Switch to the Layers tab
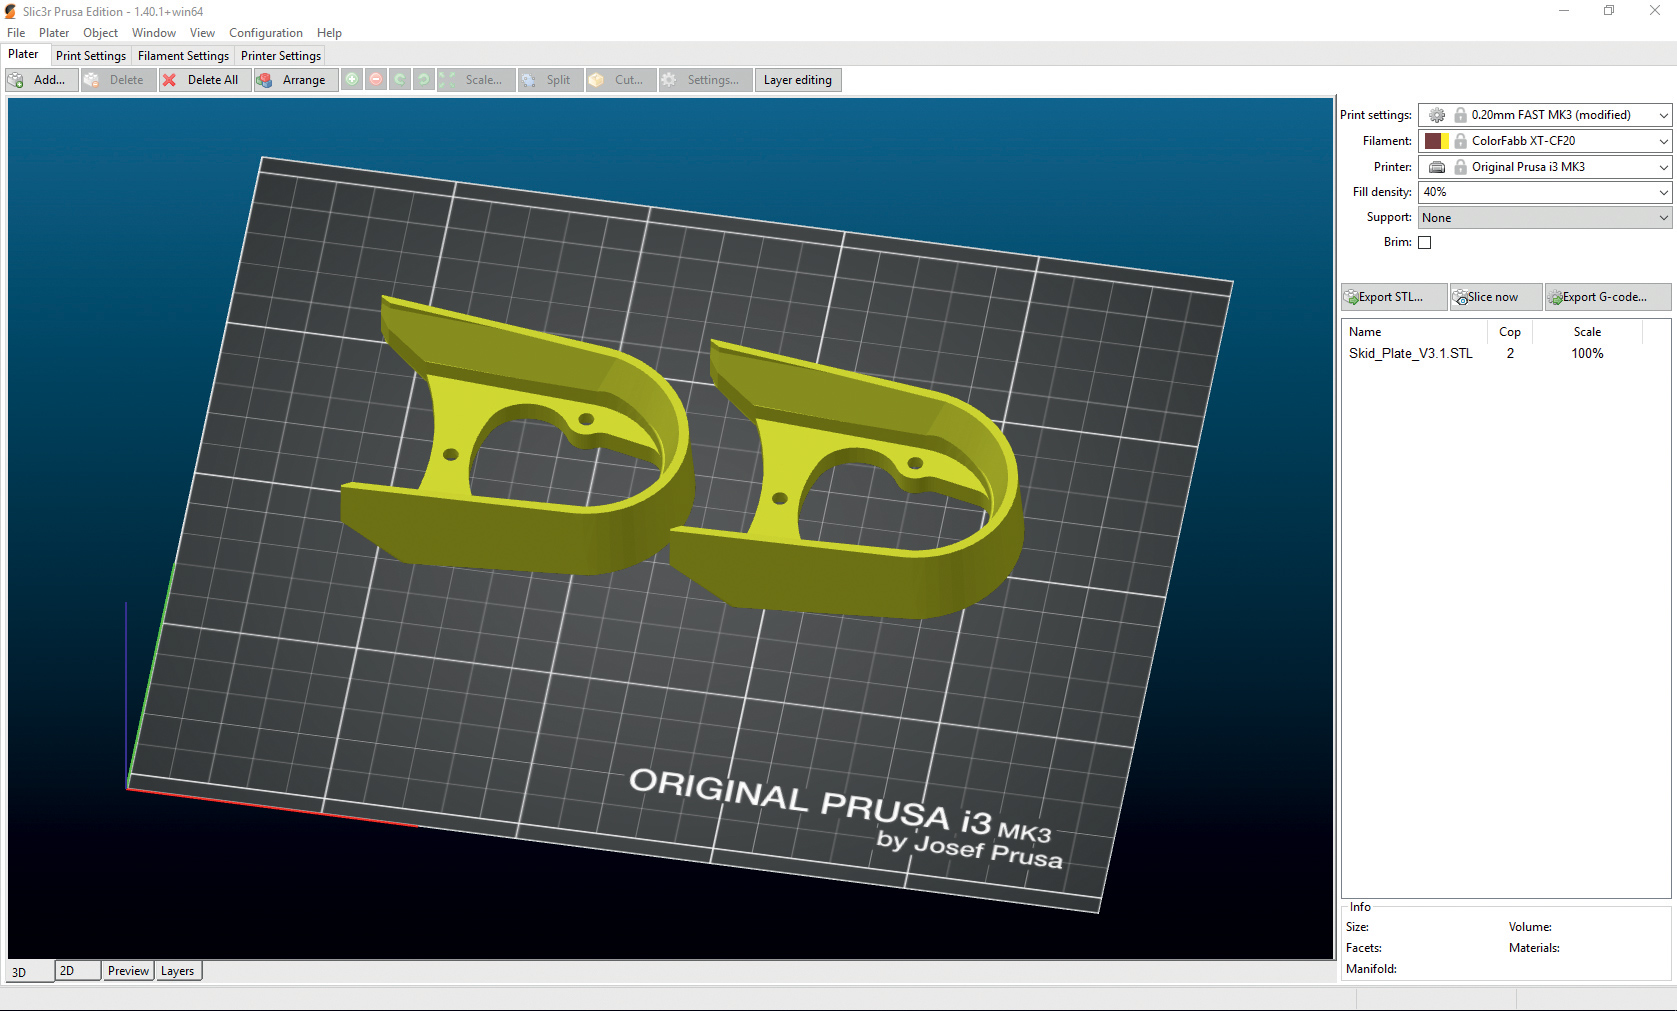The height and width of the screenshot is (1011, 1677). 178,971
